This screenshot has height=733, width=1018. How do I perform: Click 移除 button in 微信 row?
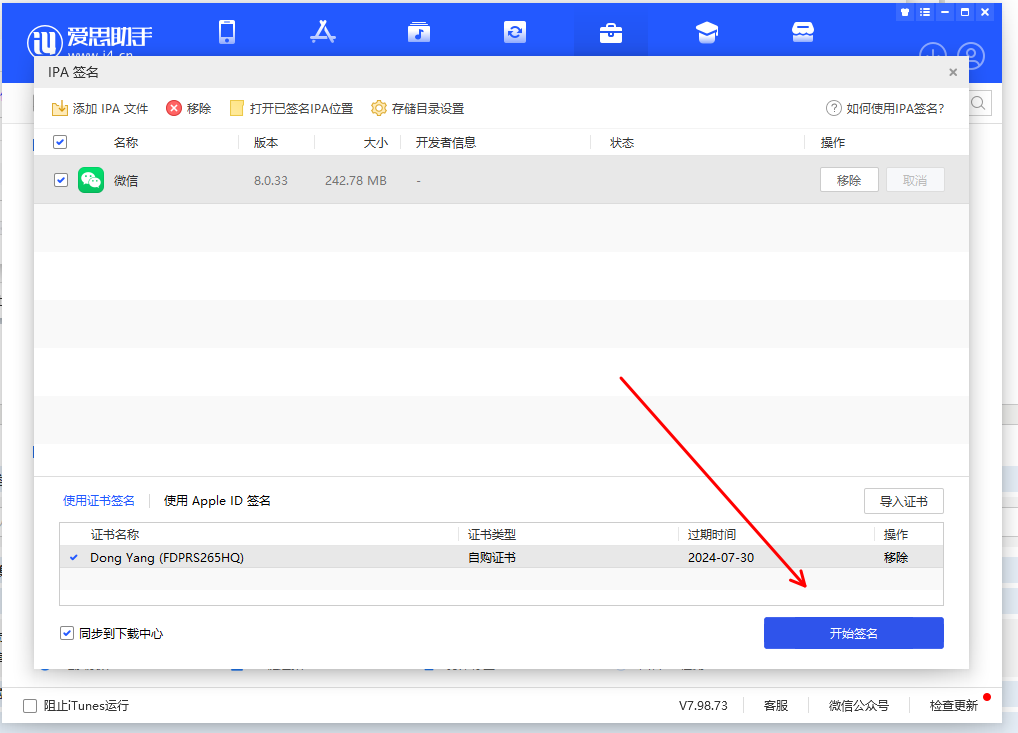[849, 180]
